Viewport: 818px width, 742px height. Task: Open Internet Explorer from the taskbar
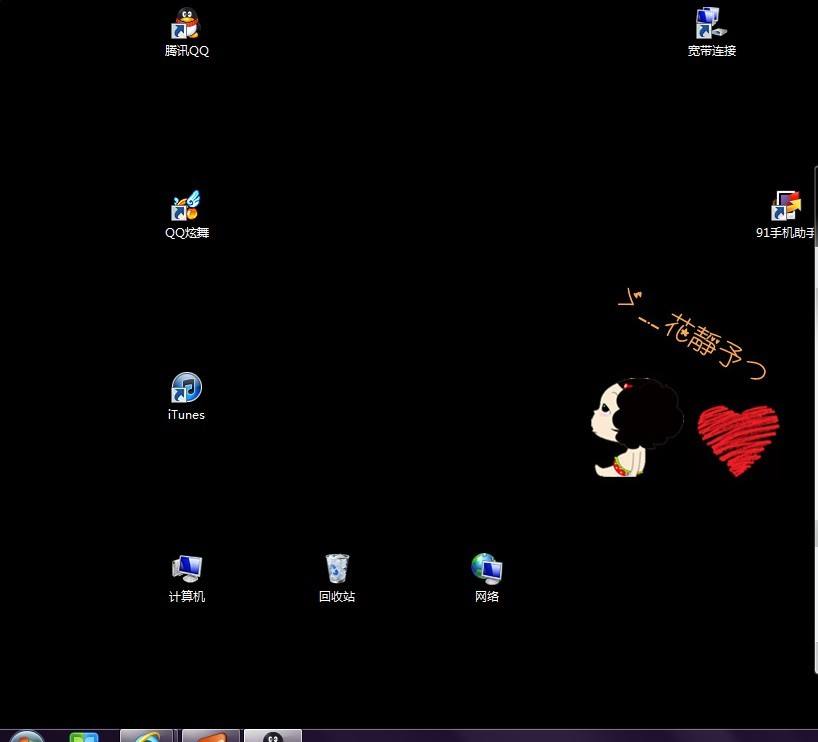click(147, 736)
